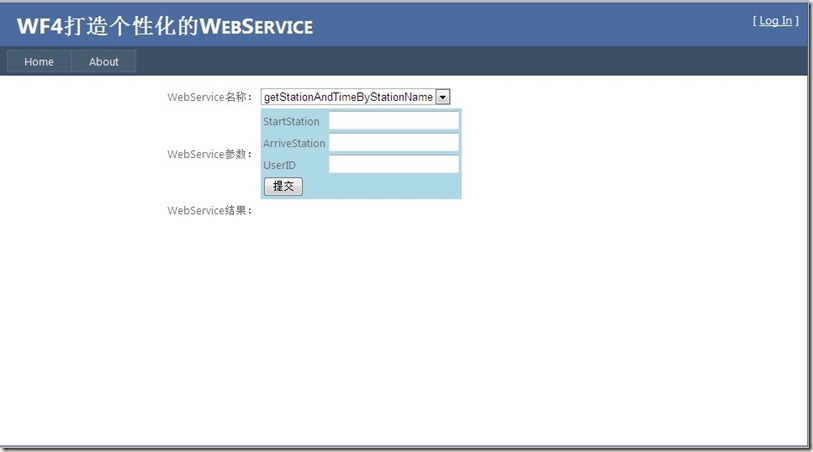
Task: Click the UserID label text
Action: coord(279,165)
